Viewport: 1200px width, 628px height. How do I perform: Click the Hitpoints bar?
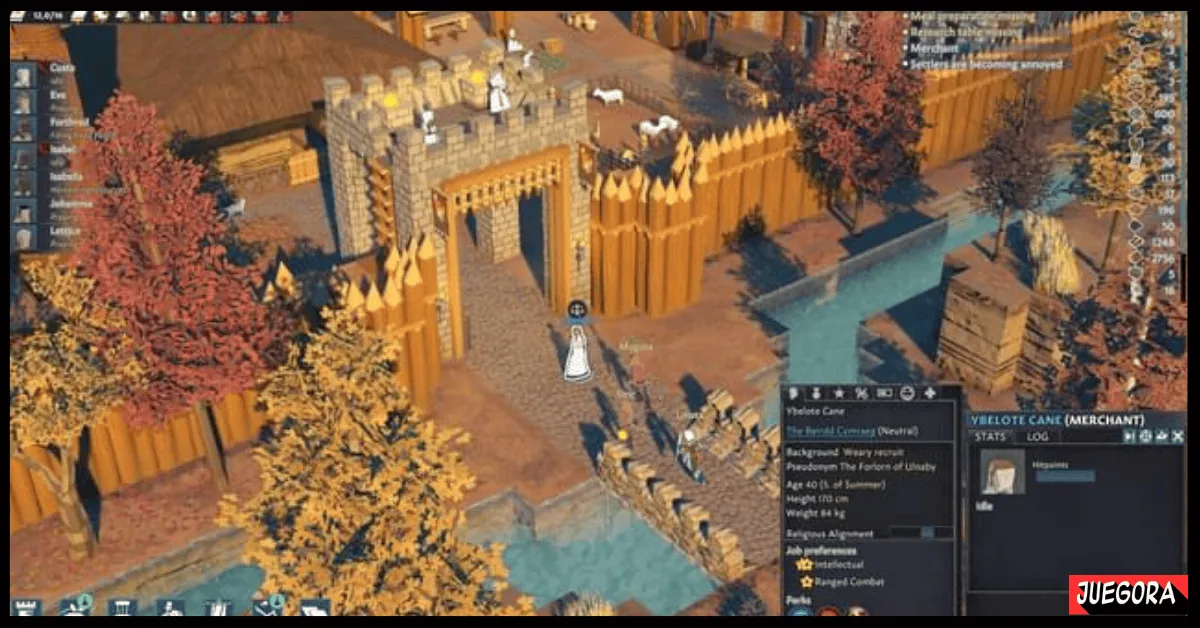(1064, 477)
